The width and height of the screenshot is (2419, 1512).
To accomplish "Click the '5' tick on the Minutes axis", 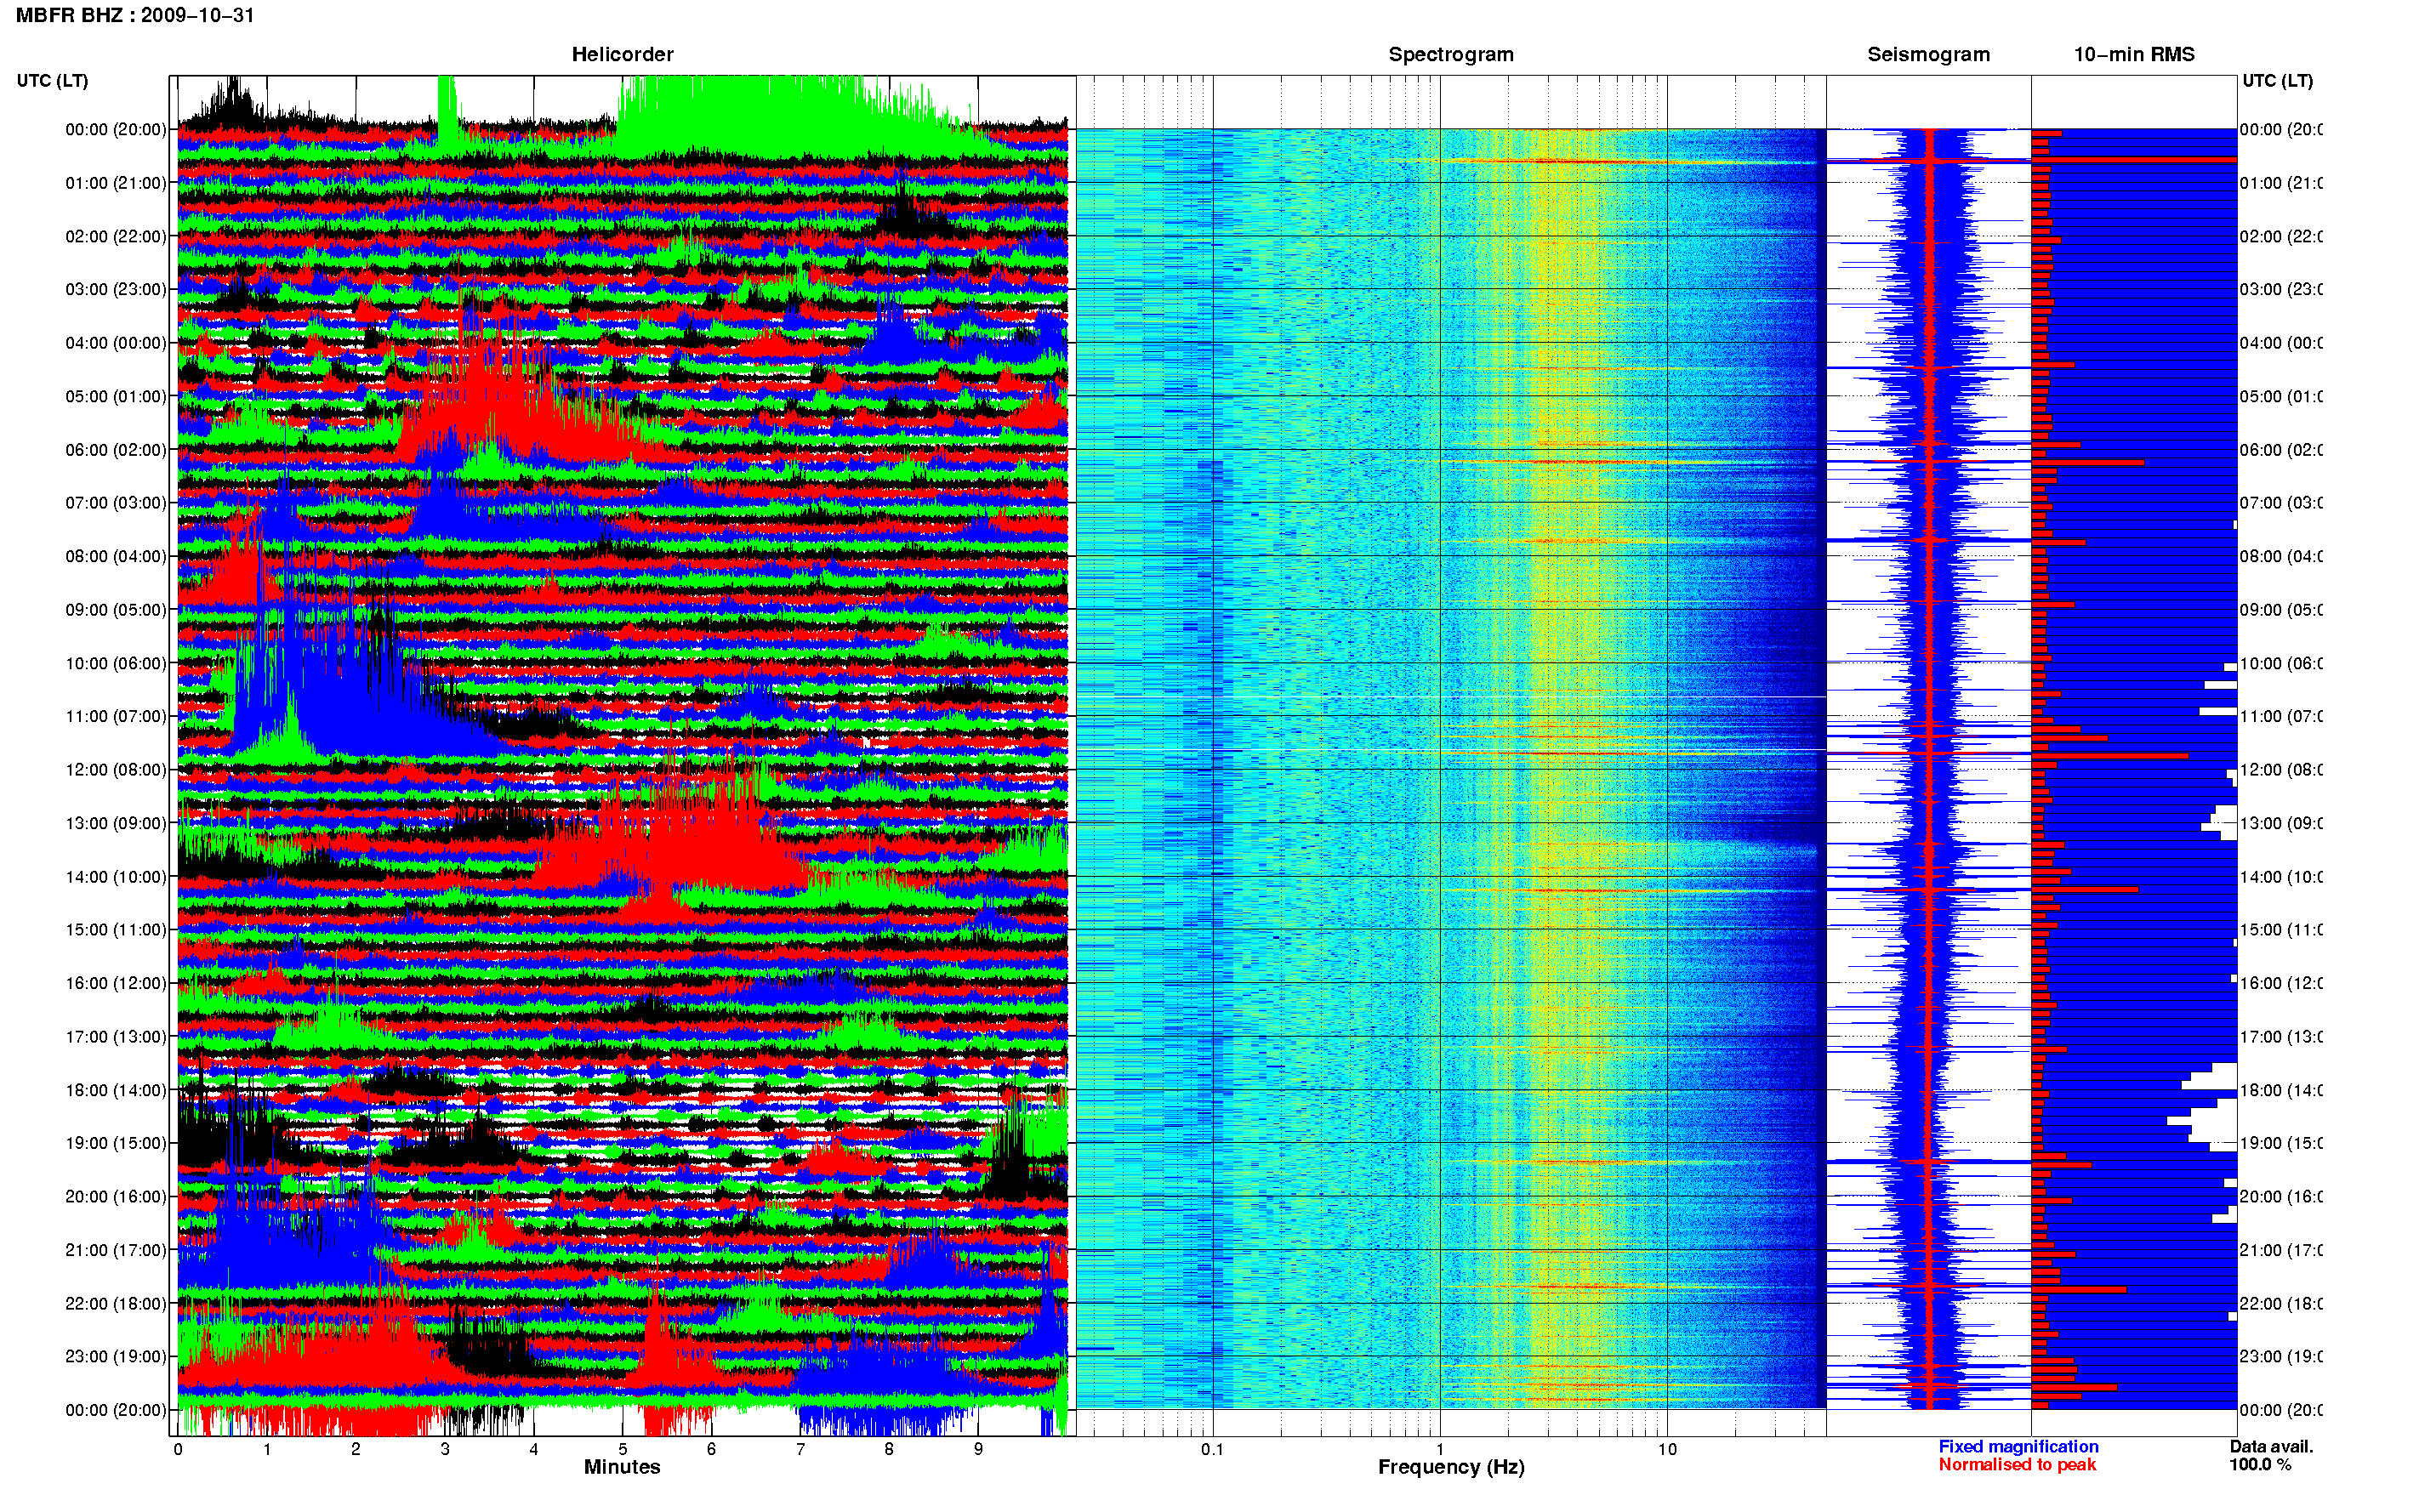I will pos(623,1449).
